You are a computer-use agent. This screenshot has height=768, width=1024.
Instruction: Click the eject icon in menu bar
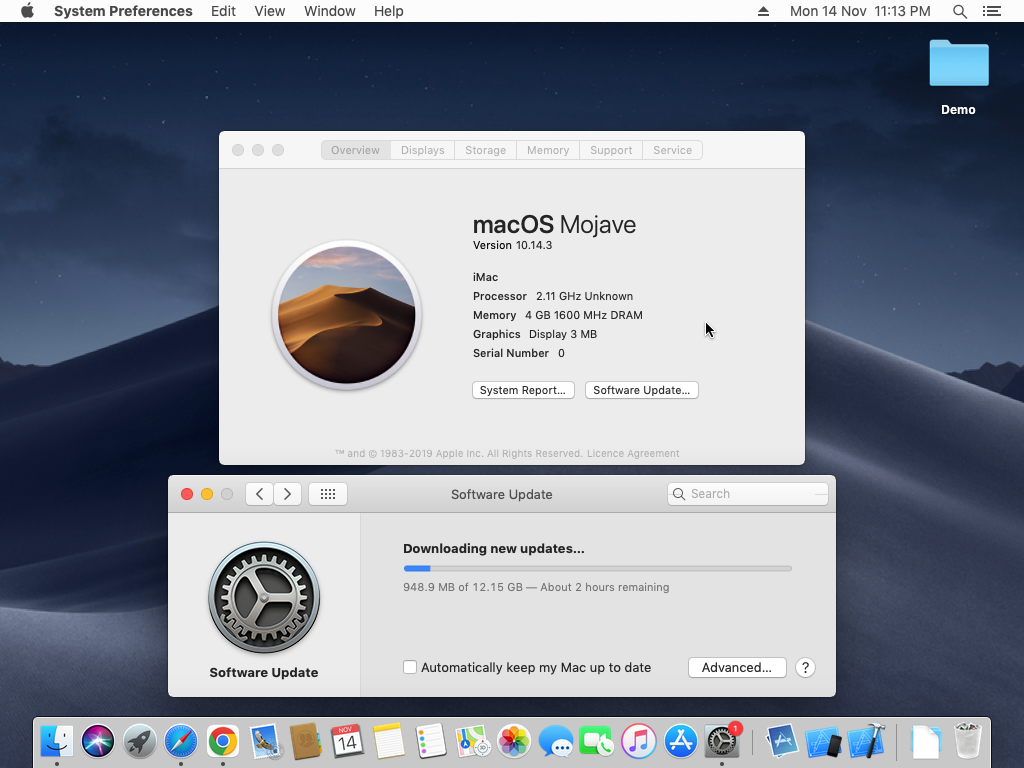click(763, 11)
